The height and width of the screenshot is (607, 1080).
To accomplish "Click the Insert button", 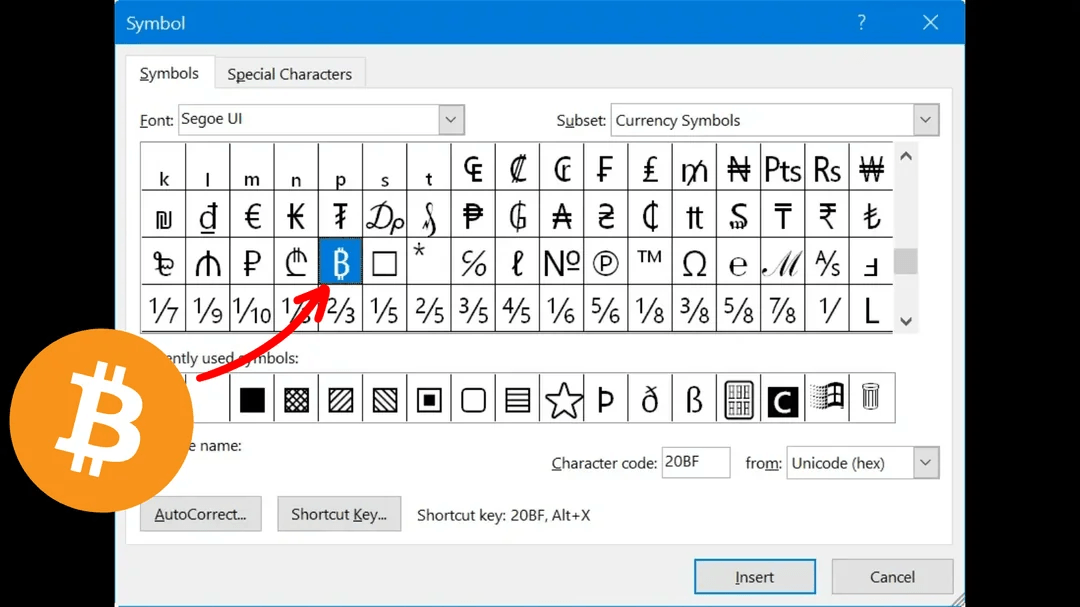I will click(x=755, y=576).
